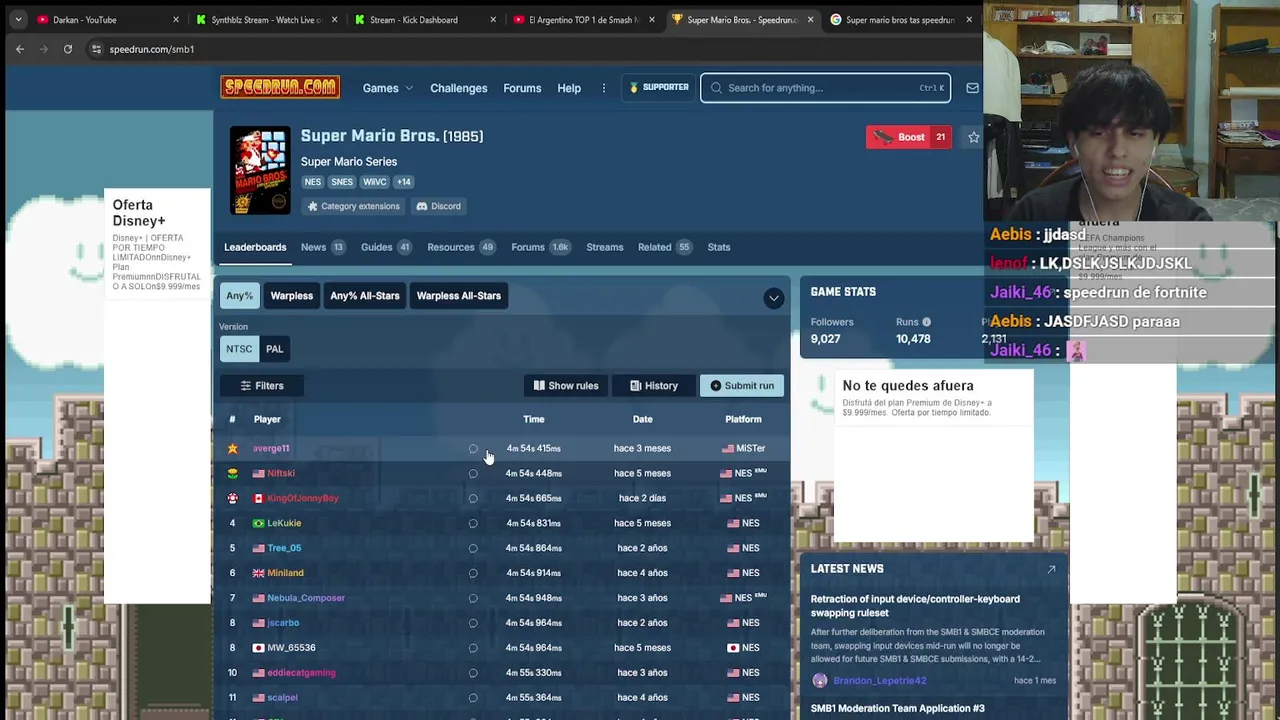Open the Guides tab
The height and width of the screenshot is (720, 1280).
386,247
